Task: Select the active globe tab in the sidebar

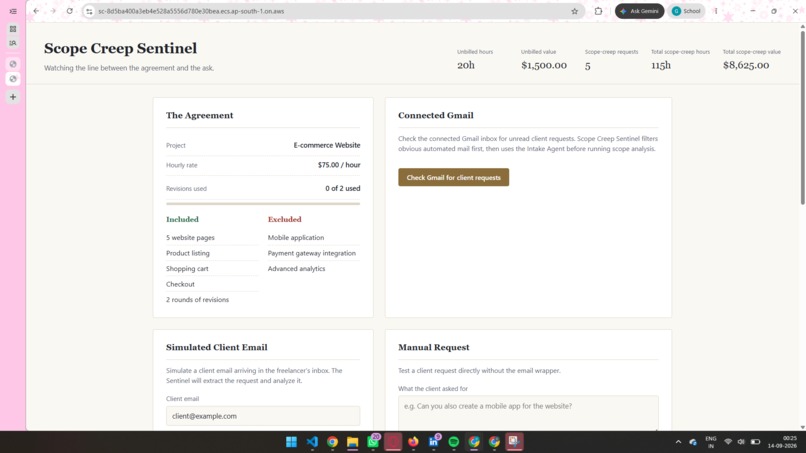Action: [13, 79]
